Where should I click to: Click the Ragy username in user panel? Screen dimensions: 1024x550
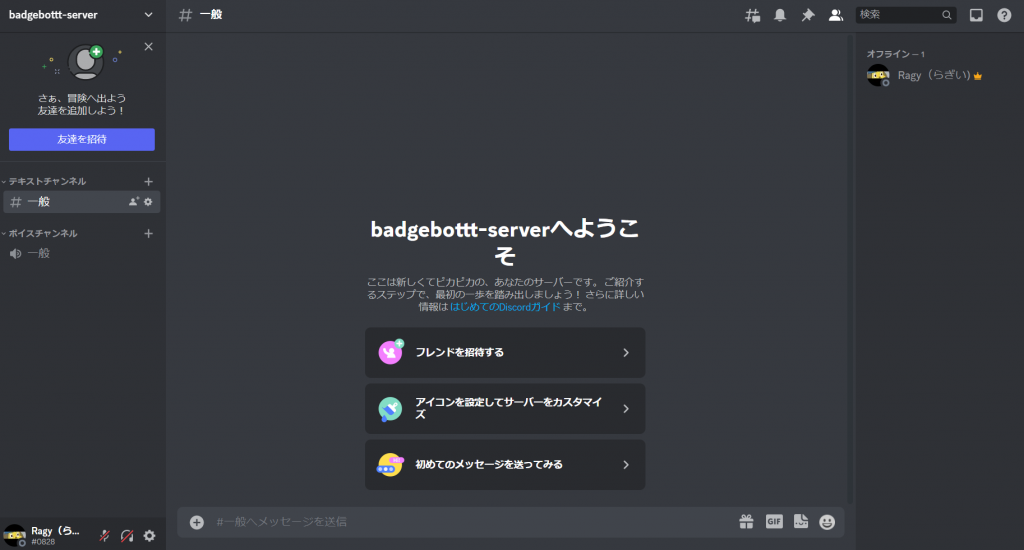click(x=56, y=531)
